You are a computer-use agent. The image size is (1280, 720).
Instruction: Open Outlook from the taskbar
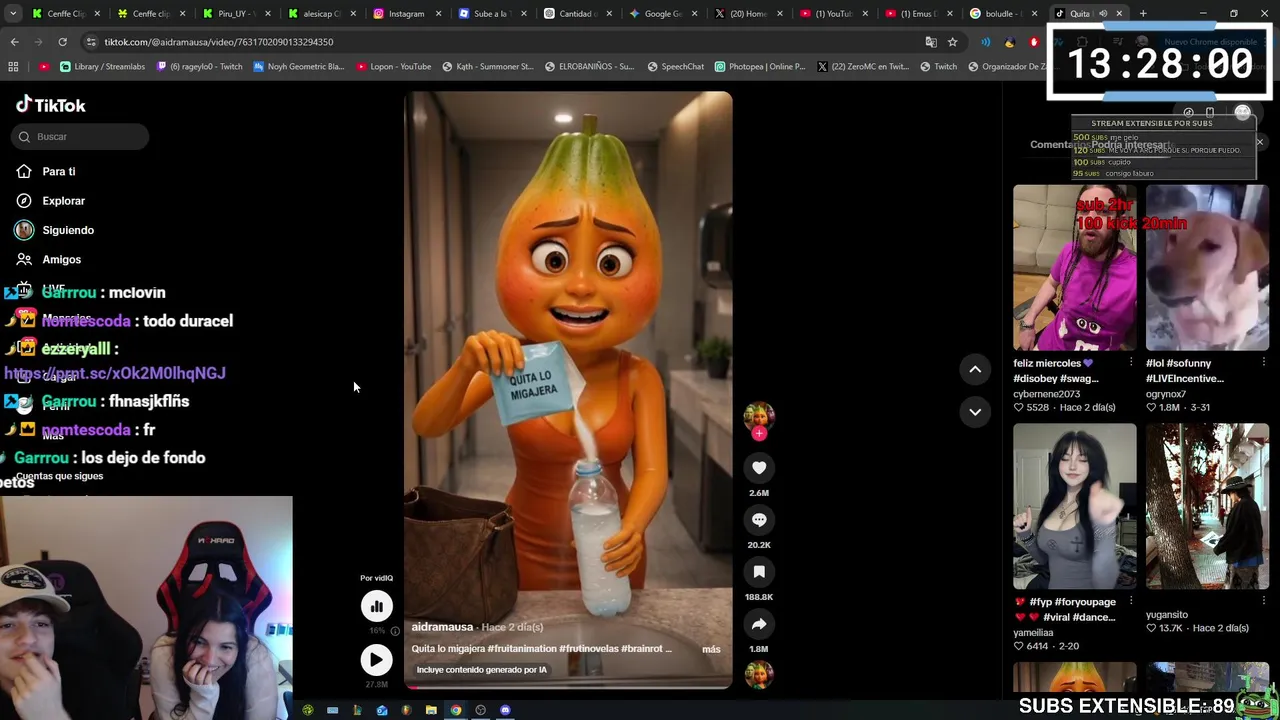point(382,710)
